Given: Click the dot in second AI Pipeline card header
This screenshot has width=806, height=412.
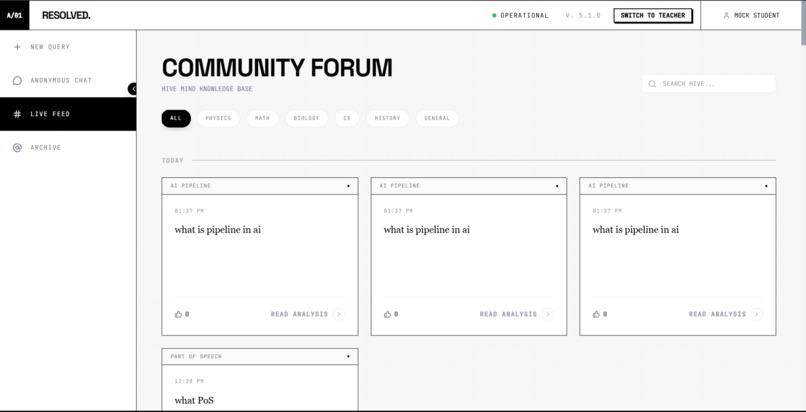Looking at the screenshot, I should click(557, 186).
